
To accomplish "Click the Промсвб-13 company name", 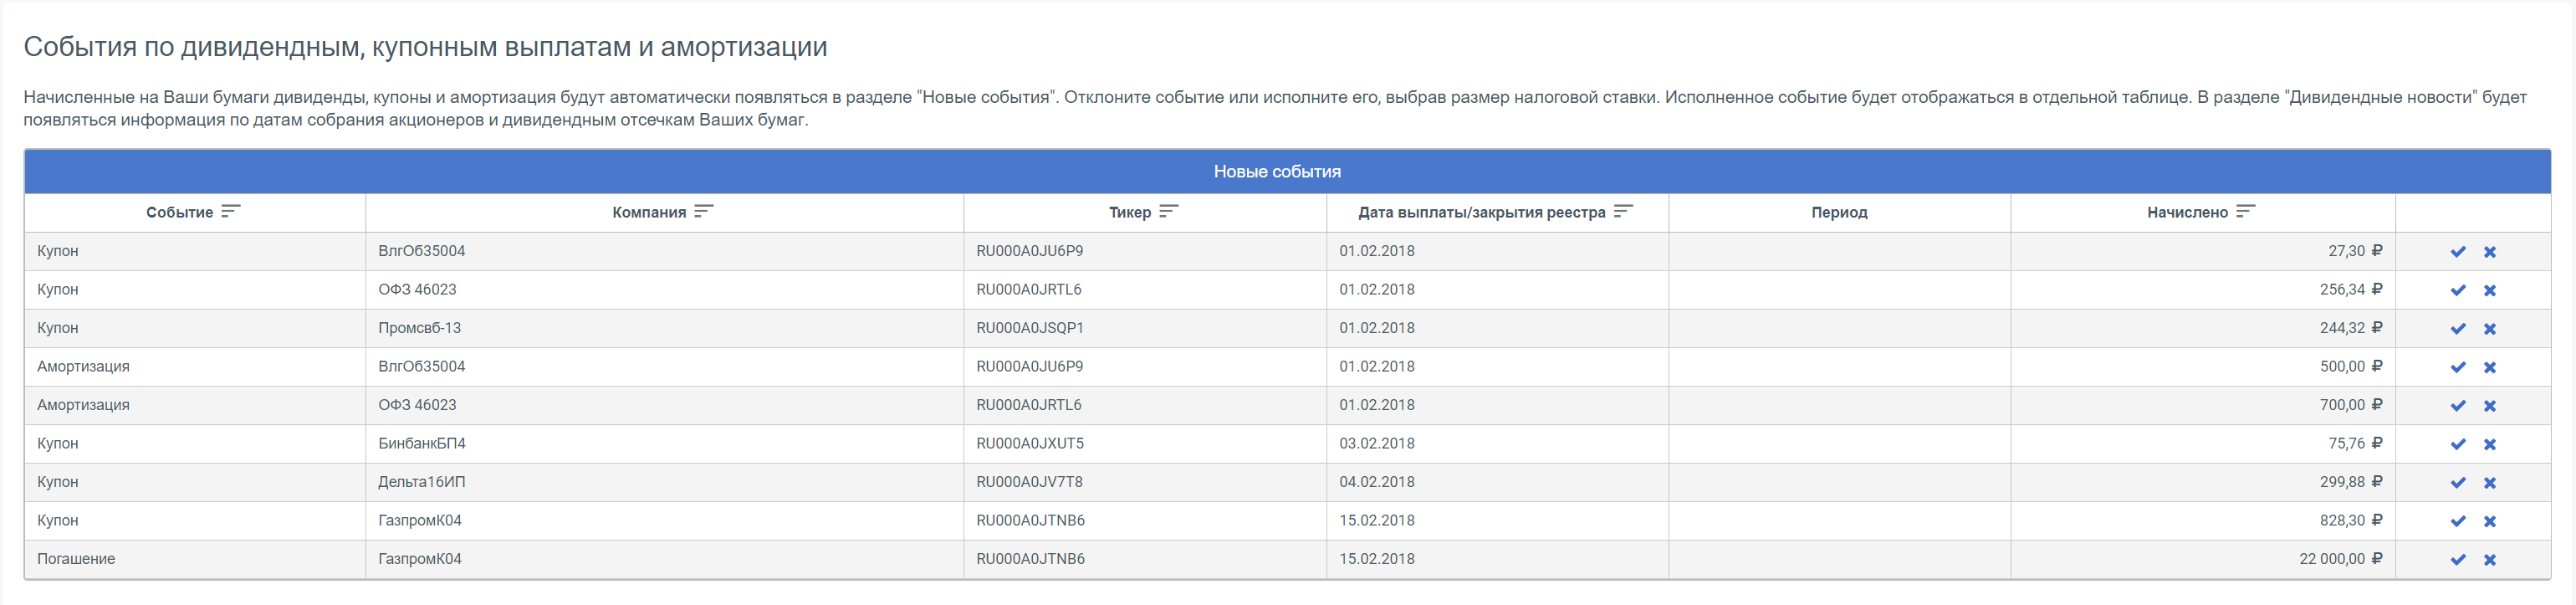I will [419, 328].
